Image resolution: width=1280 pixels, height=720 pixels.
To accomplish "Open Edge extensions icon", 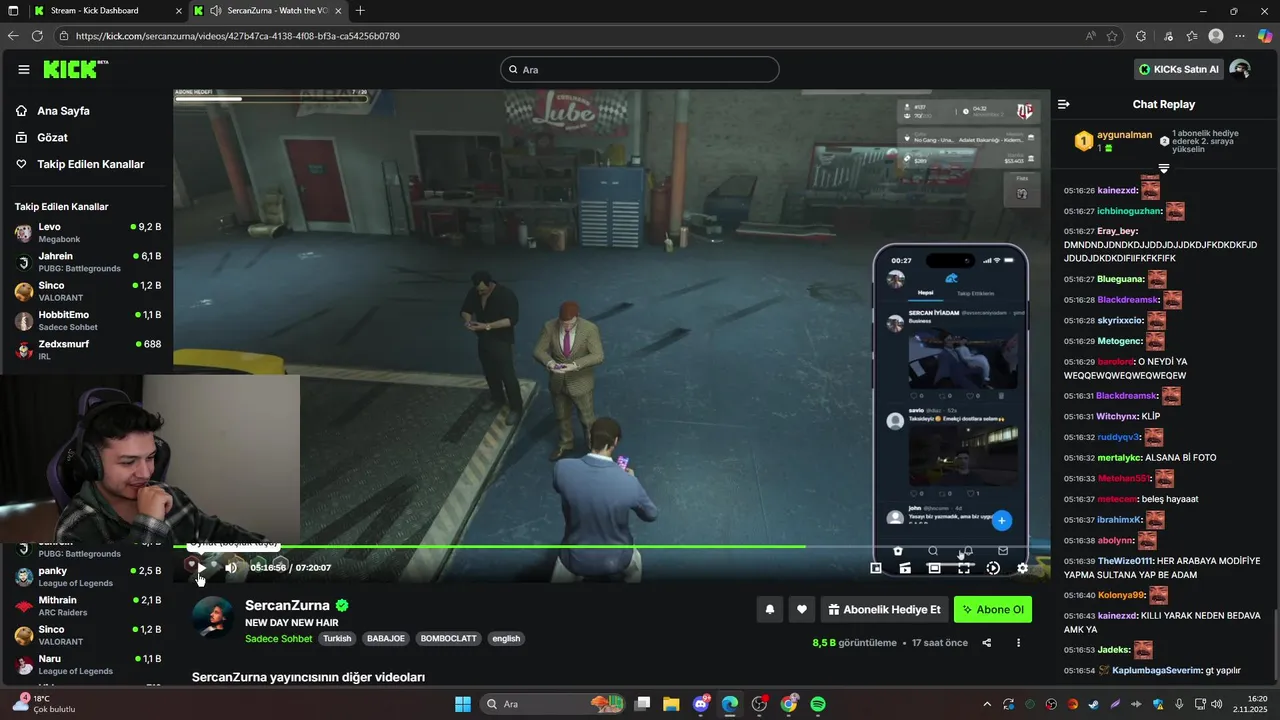I will [1141, 36].
